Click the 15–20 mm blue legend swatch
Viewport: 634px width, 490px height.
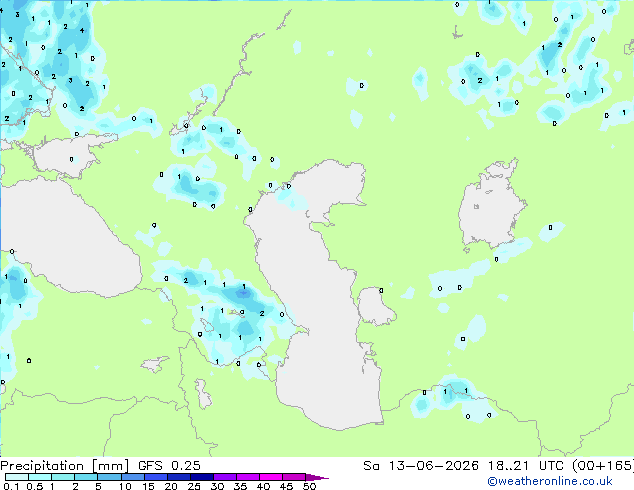156,477
